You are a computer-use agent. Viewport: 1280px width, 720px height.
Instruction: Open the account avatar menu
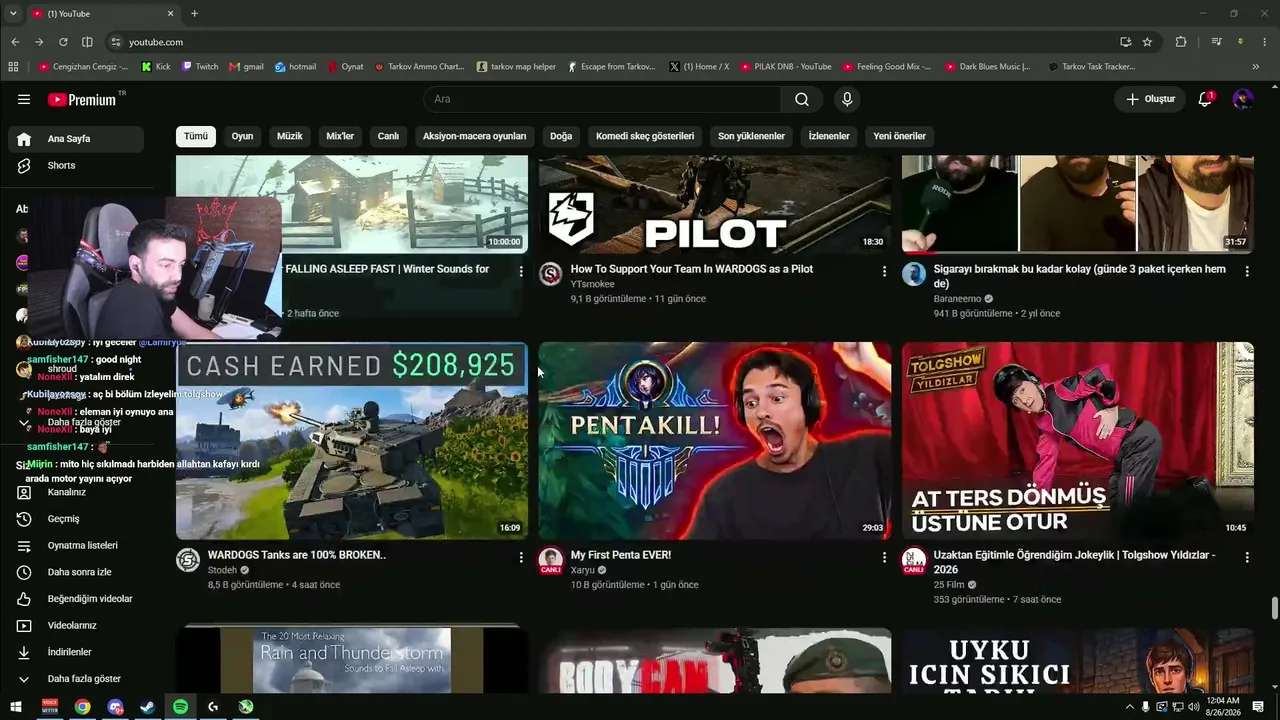point(1243,99)
